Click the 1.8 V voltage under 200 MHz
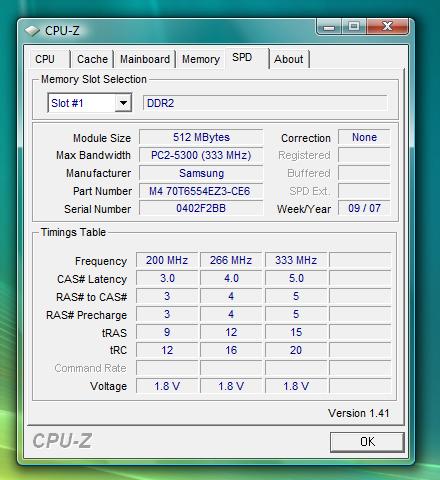The image size is (440, 480). pos(167,386)
